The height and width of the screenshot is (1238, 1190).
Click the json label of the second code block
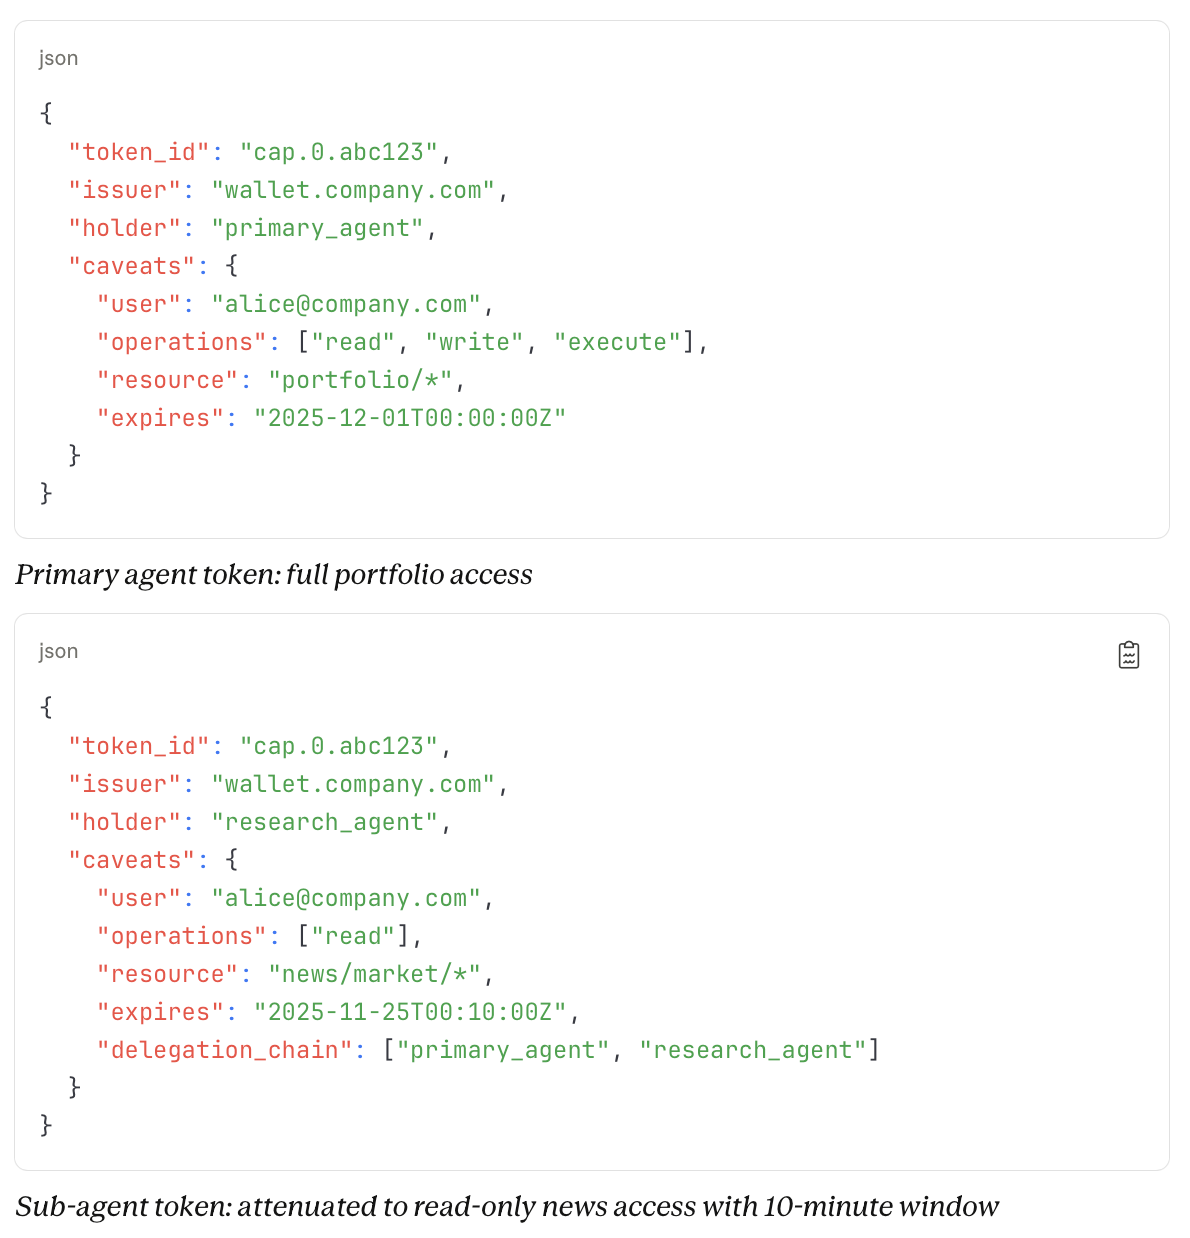pos(58,651)
